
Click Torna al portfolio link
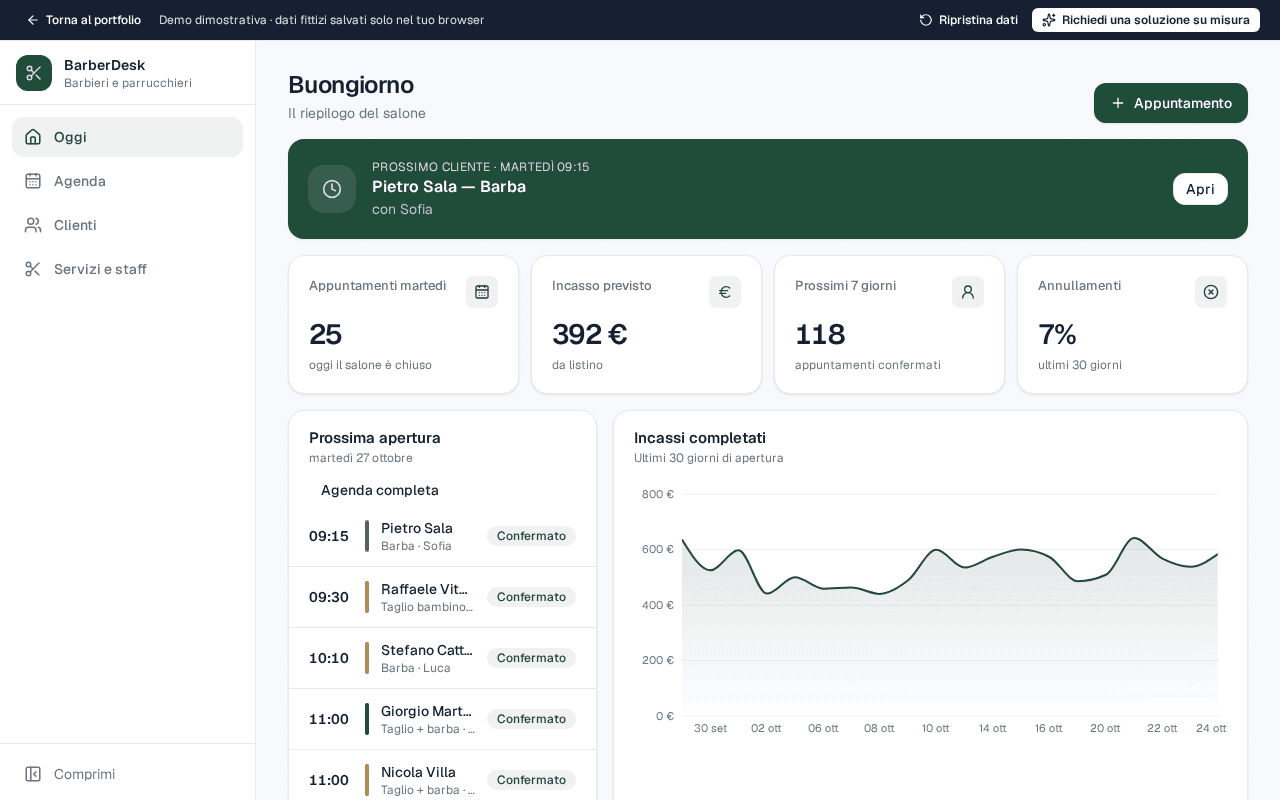click(84, 20)
